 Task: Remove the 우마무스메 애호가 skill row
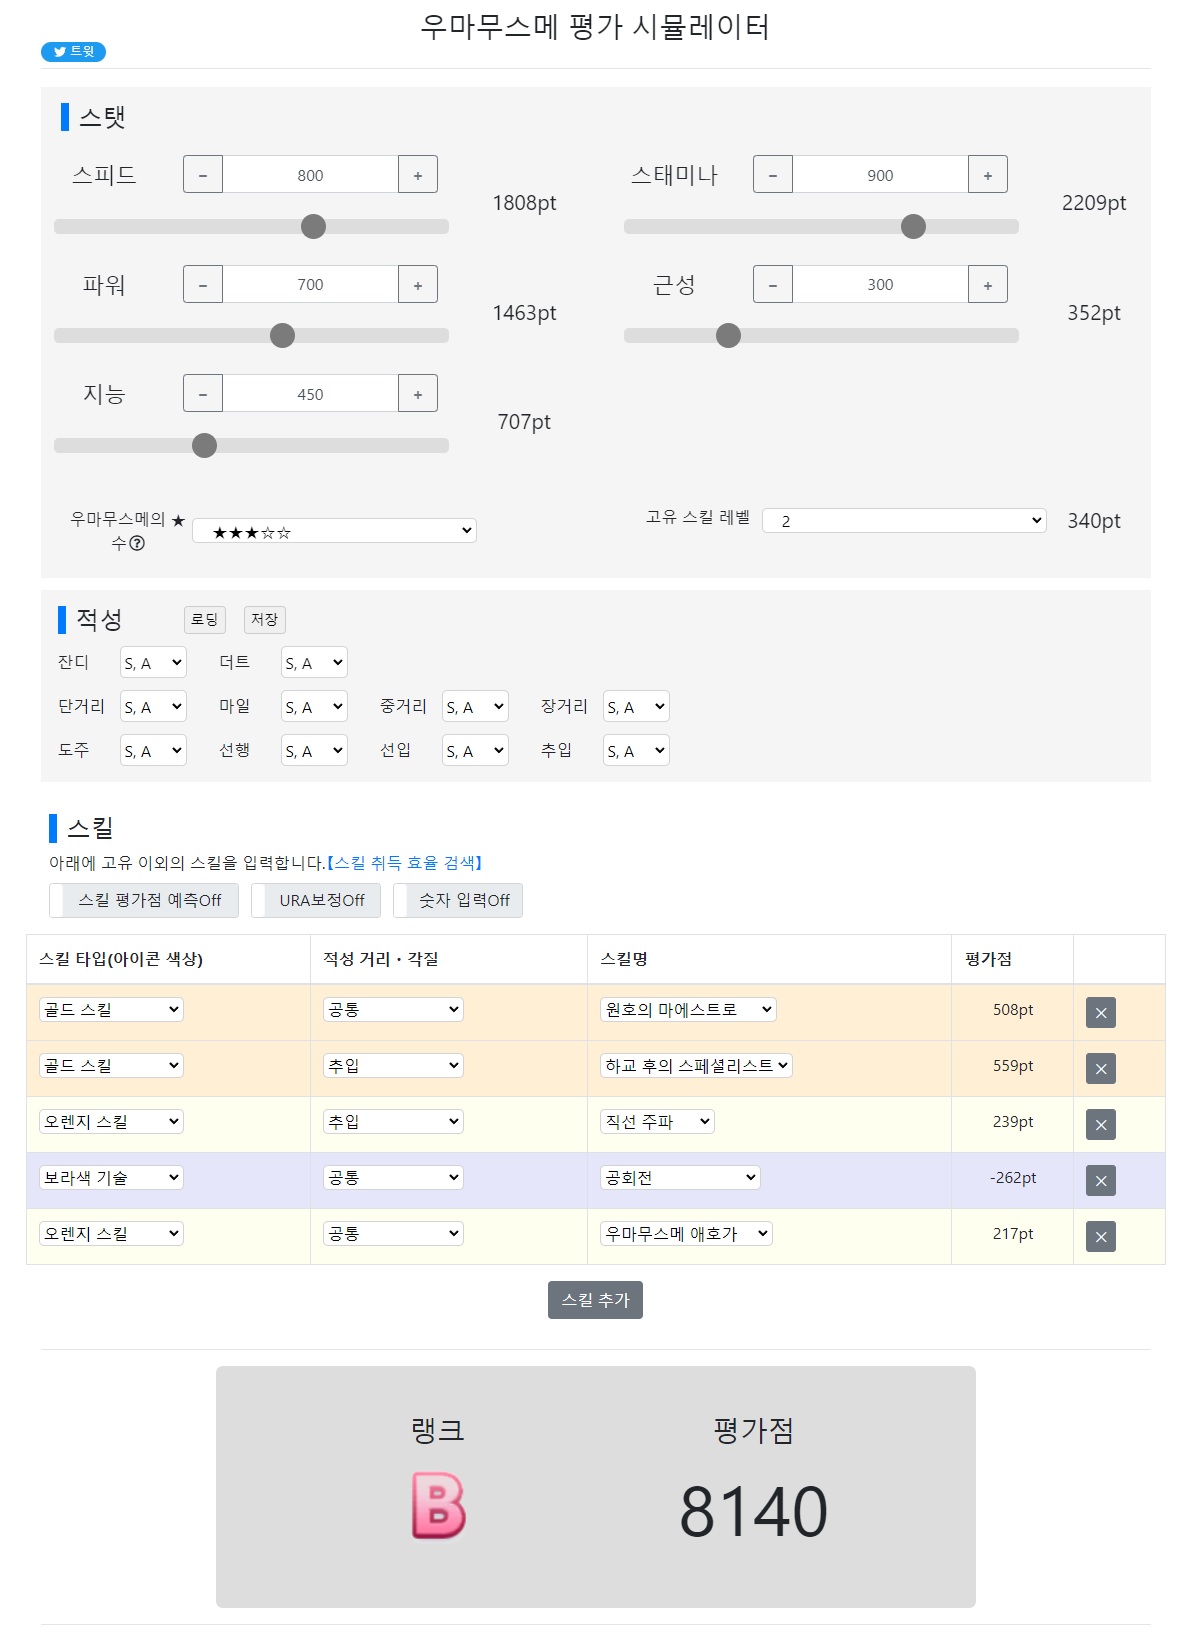point(1101,1237)
